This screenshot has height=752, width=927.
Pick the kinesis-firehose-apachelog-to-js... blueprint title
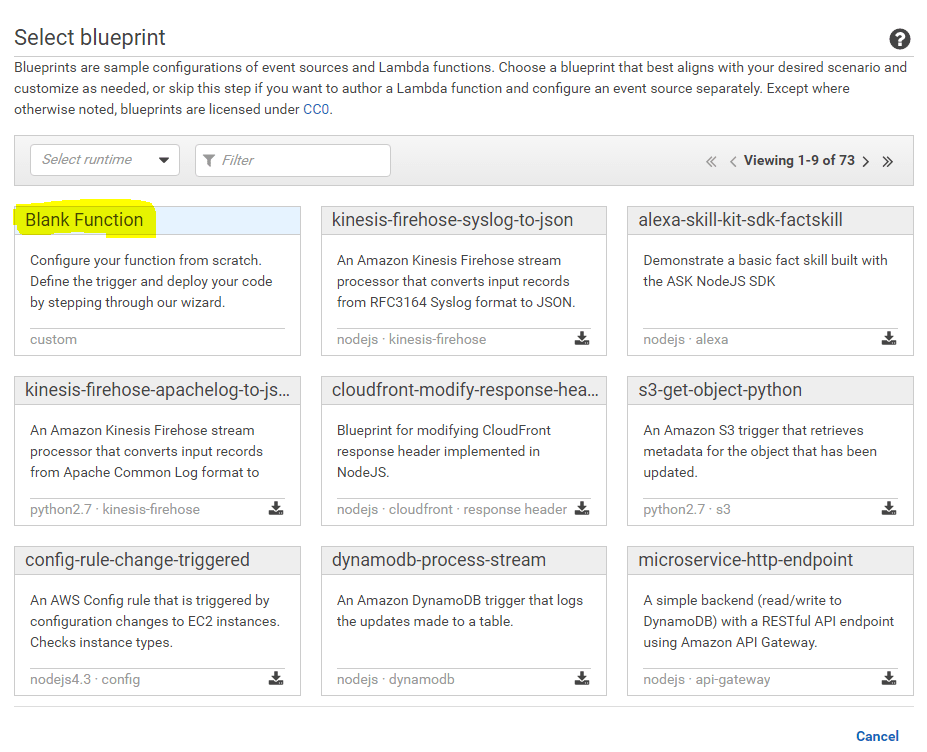157,390
